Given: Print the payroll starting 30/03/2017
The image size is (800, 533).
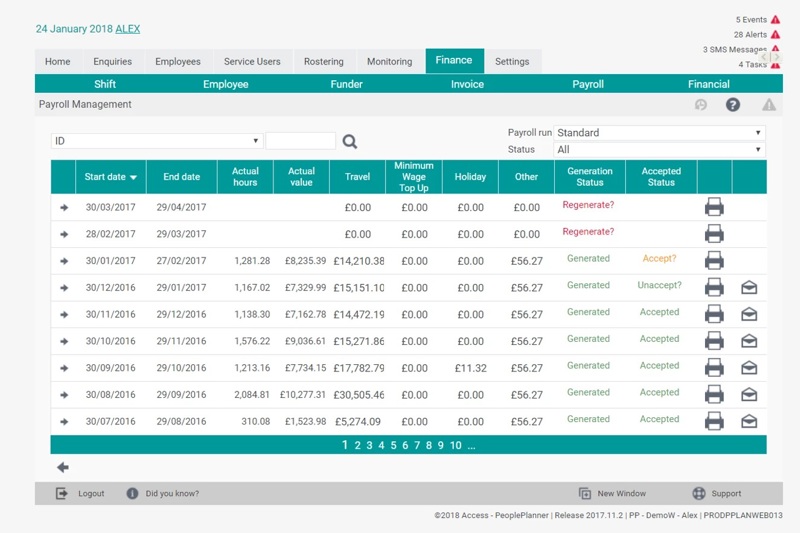Looking at the screenshot, I should click(714, 208).
